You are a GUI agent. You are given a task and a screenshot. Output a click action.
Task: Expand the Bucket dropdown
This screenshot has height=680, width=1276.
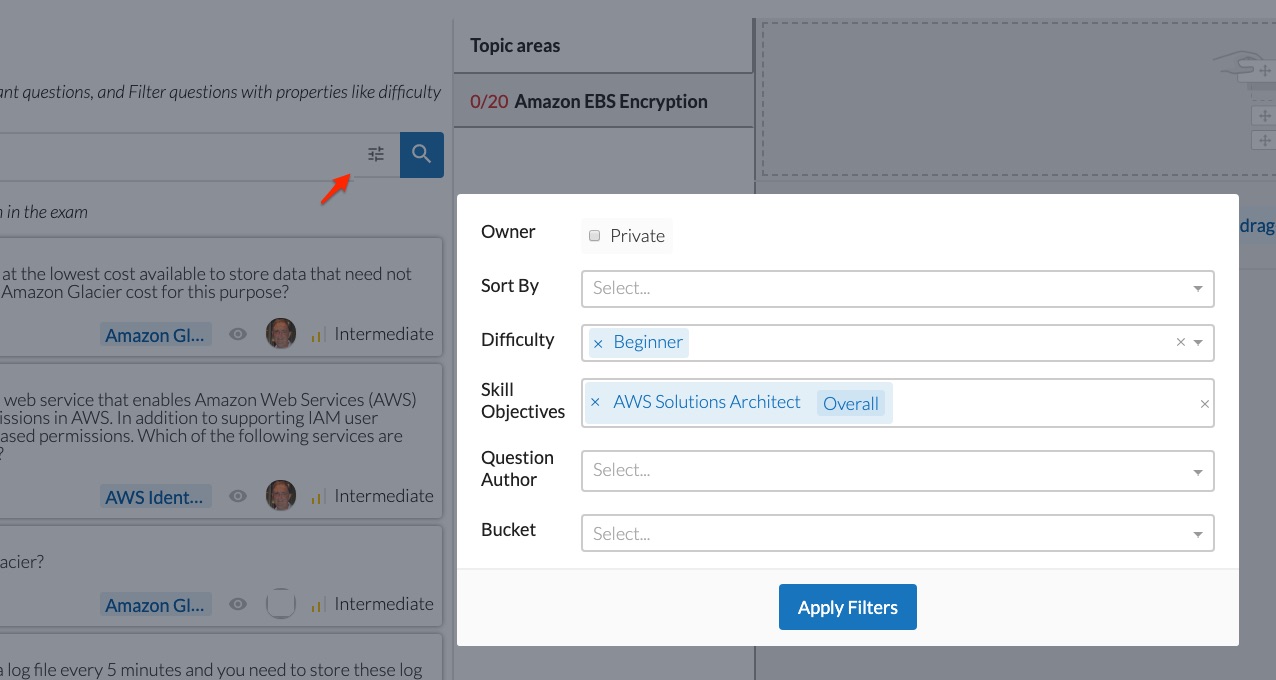[898, 533]
